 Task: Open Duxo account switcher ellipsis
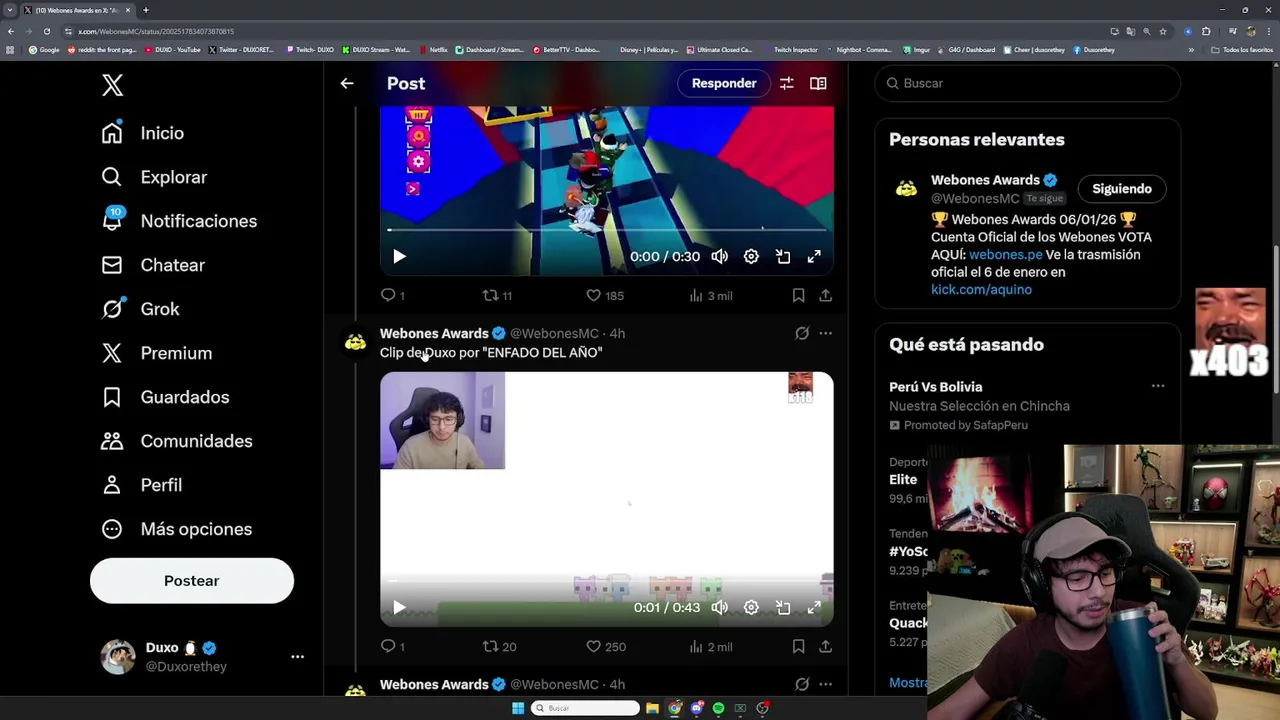pos(297,657)
